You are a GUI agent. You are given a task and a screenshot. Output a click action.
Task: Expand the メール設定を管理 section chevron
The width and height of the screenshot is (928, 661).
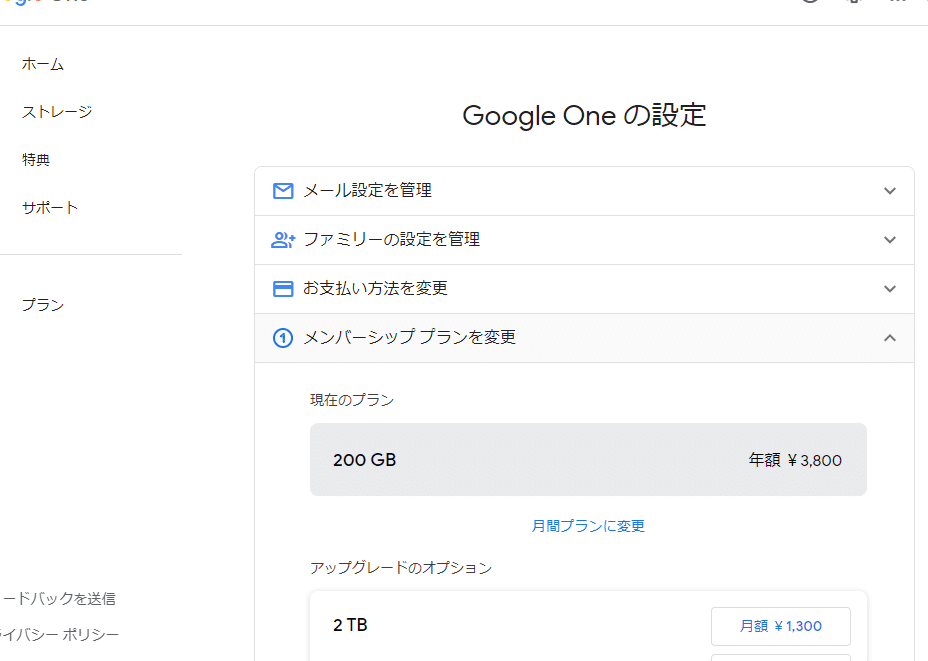(889, 190)
